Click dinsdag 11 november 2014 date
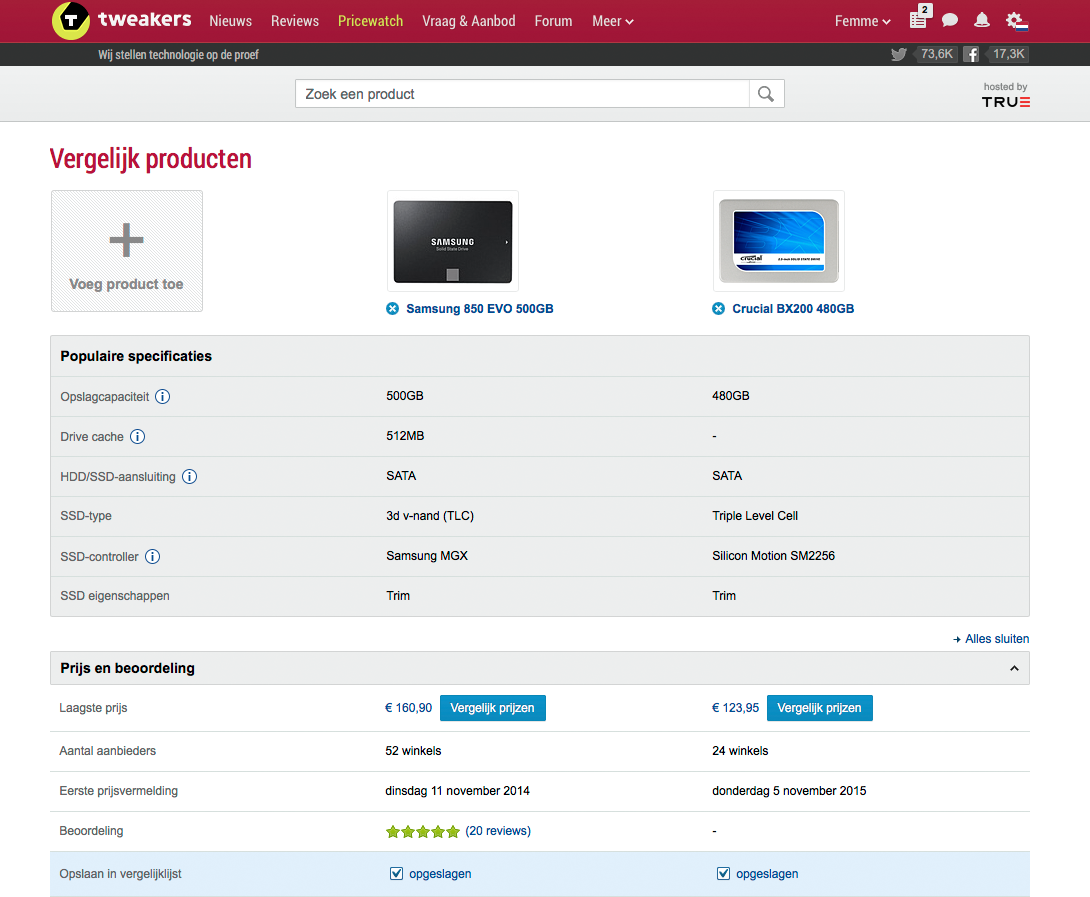This screenshot has height=897, width=1090. coord(457,791)
